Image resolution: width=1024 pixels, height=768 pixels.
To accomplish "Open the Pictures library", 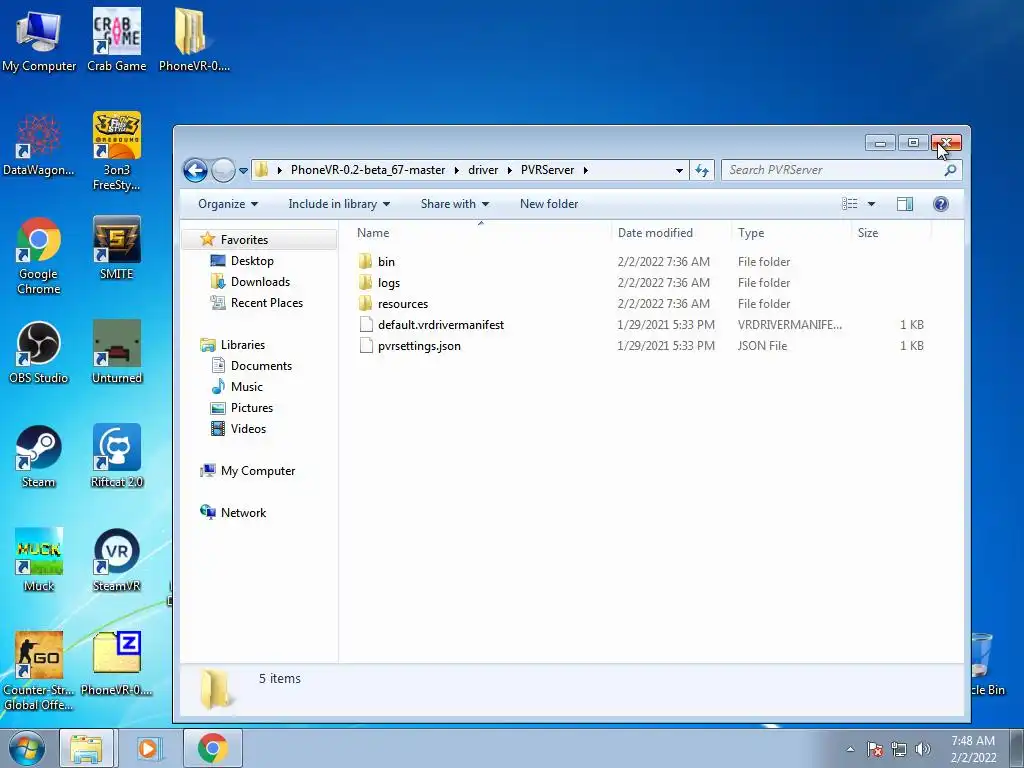I will point(251,408).
